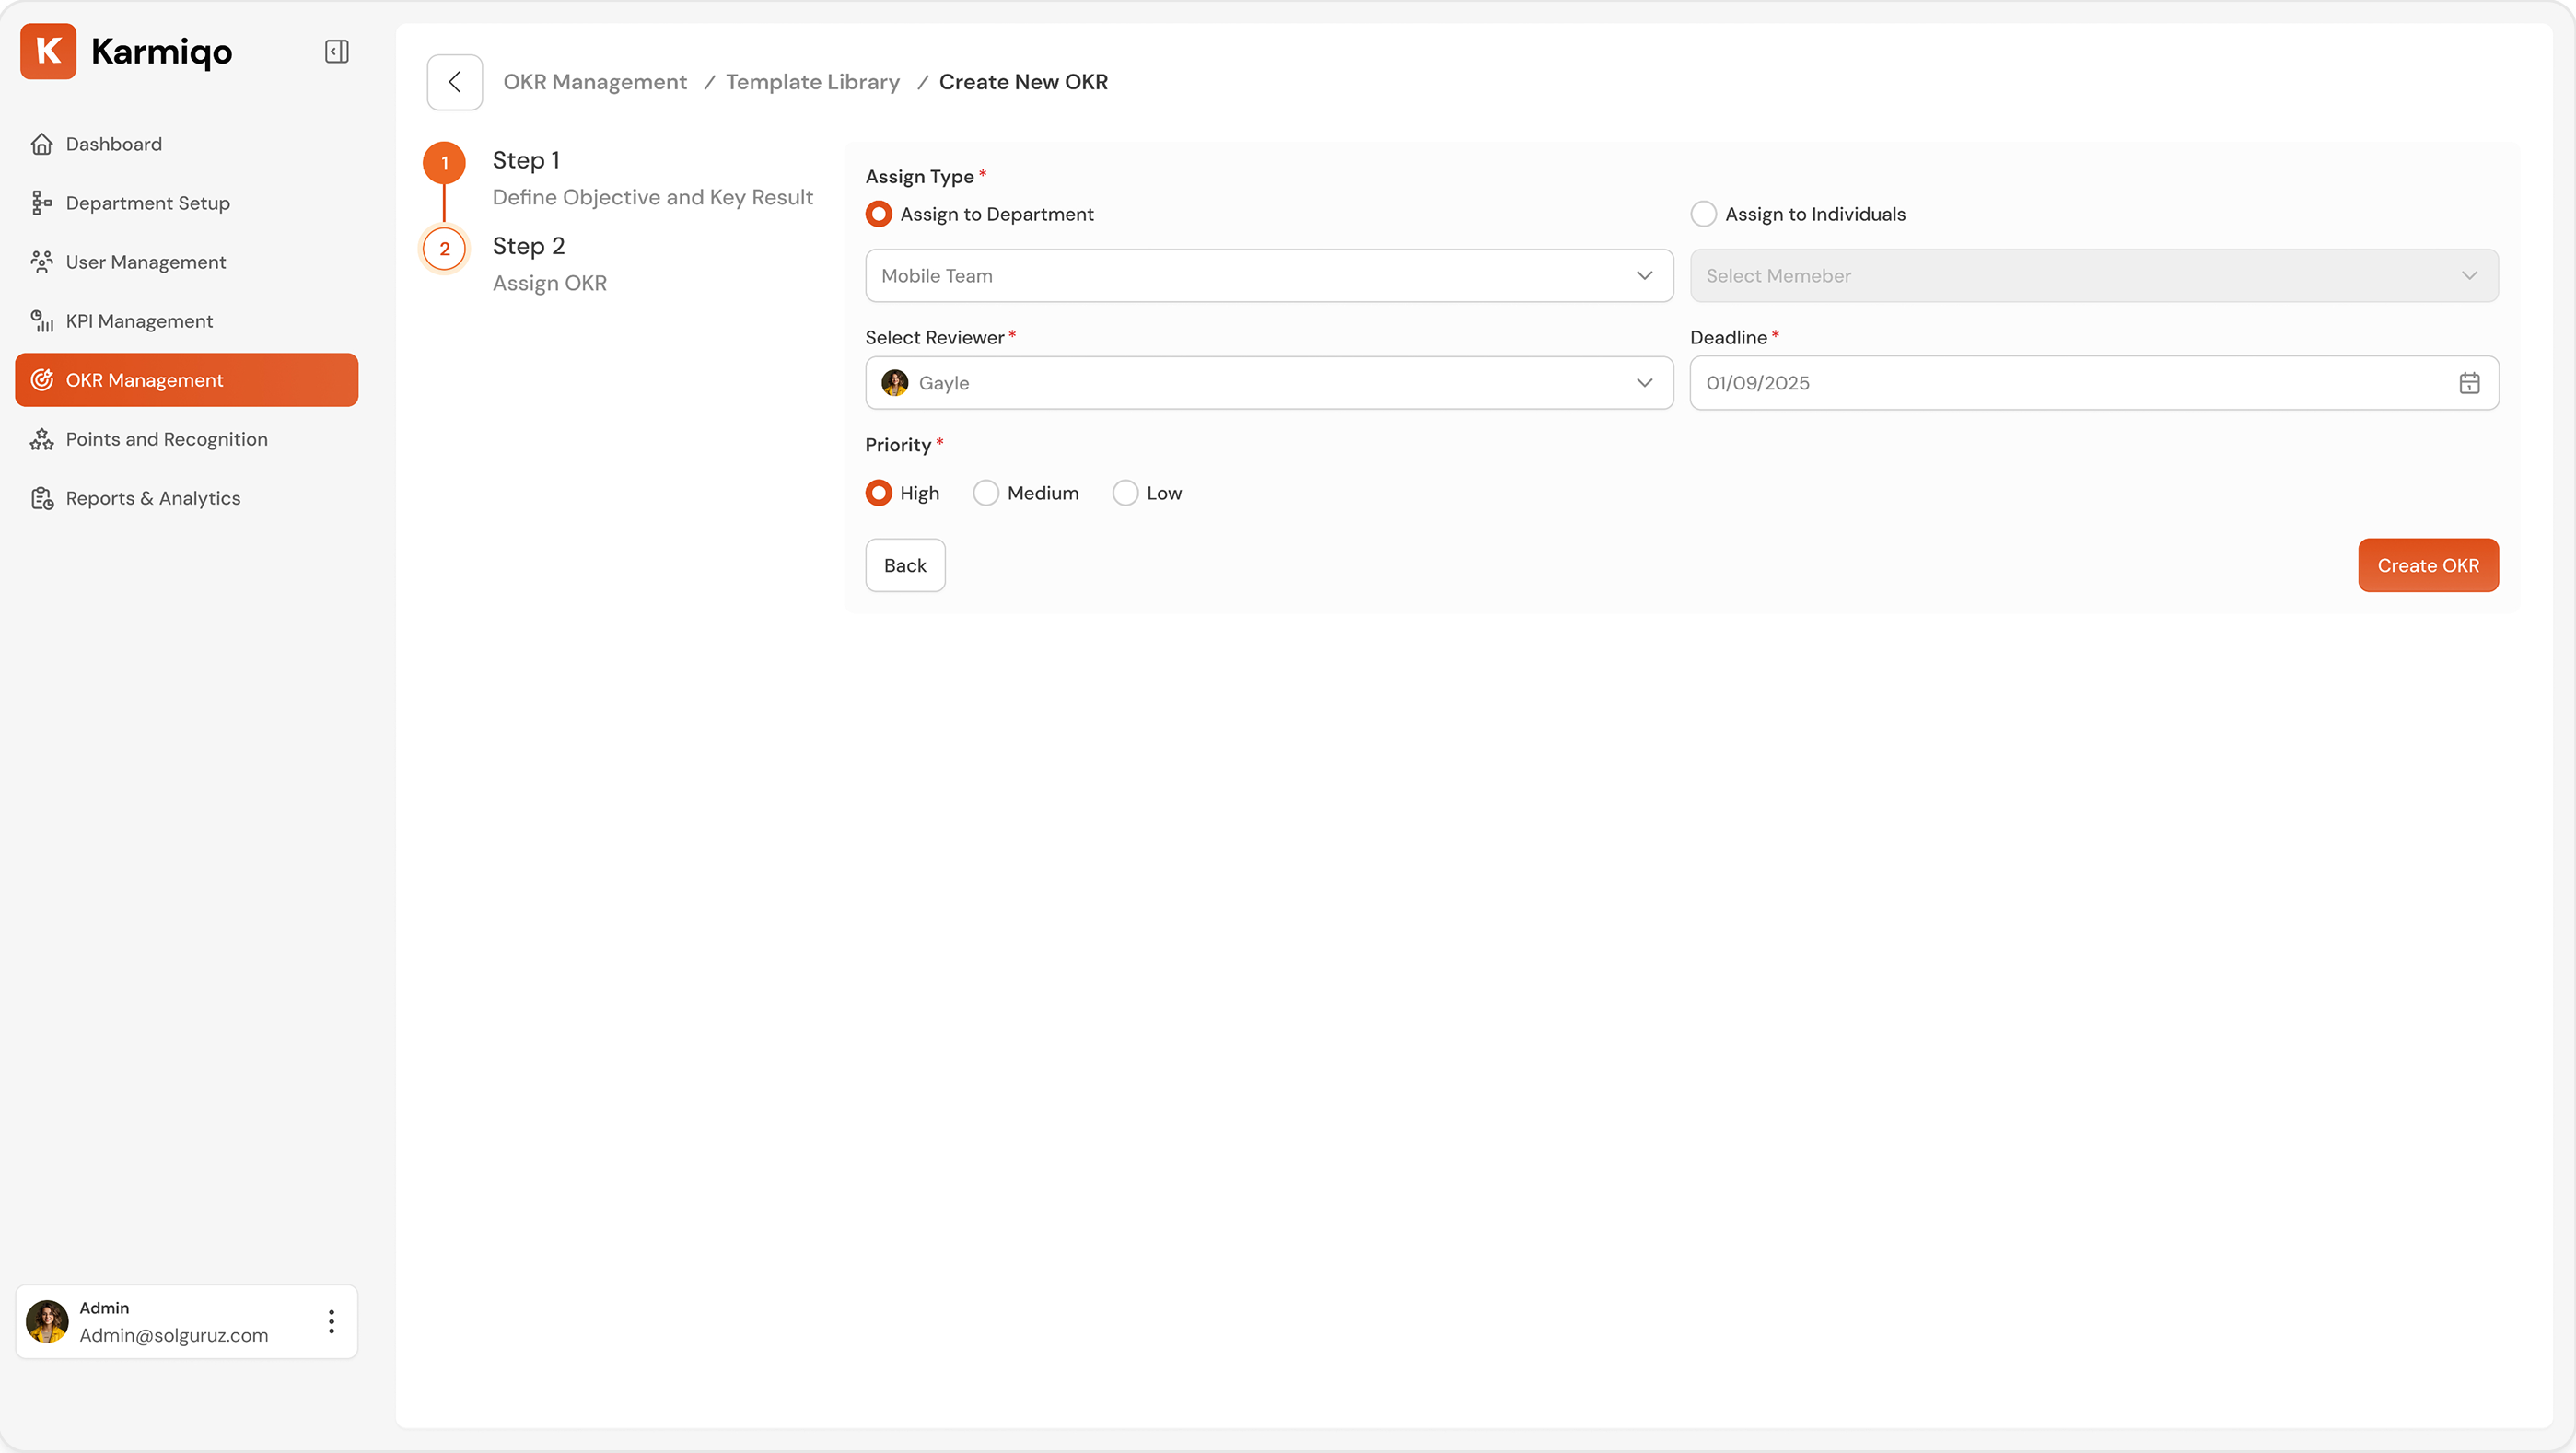Click the User Management people icon
The width and height of the screenshot is (2576, 1453).
click(42, 262)
